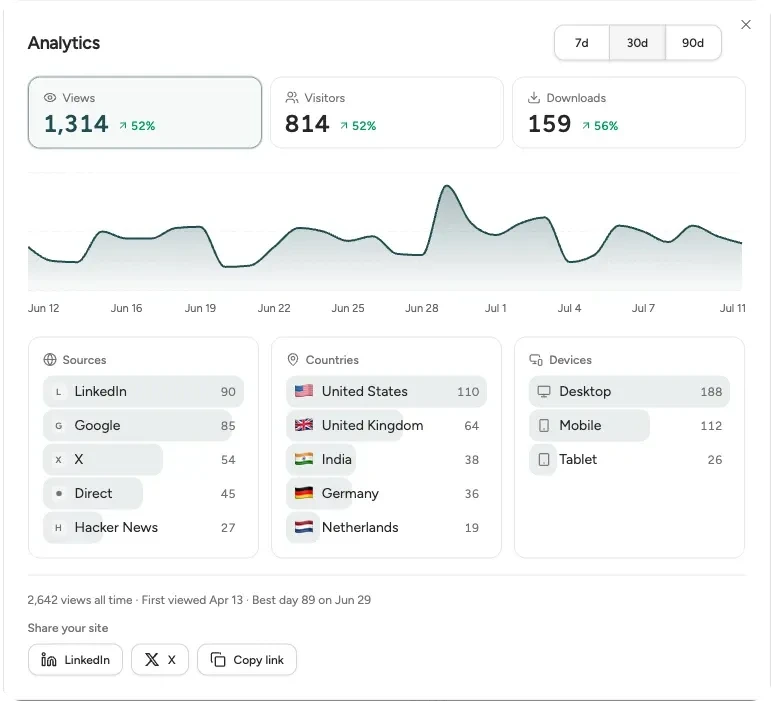The height and width of the screenshot is (701, 772).
Task: Click the 814 visitors total
Action: point(307,124)
